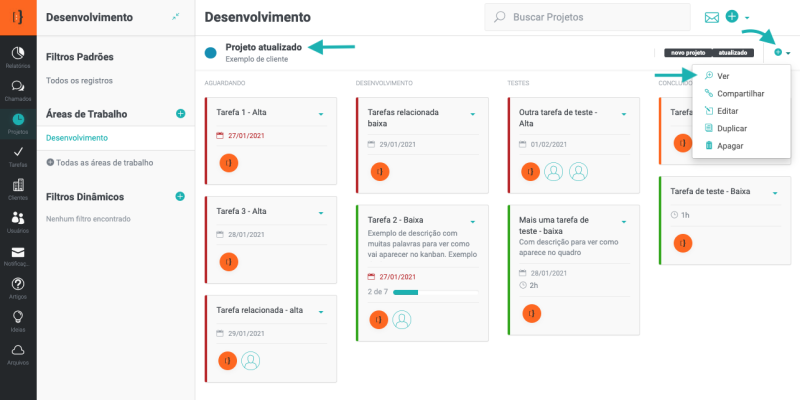800x400 pixels.
Task: Open Clientes building icon in sidebar
Action: pyautogui.click(x=18, y=188)
